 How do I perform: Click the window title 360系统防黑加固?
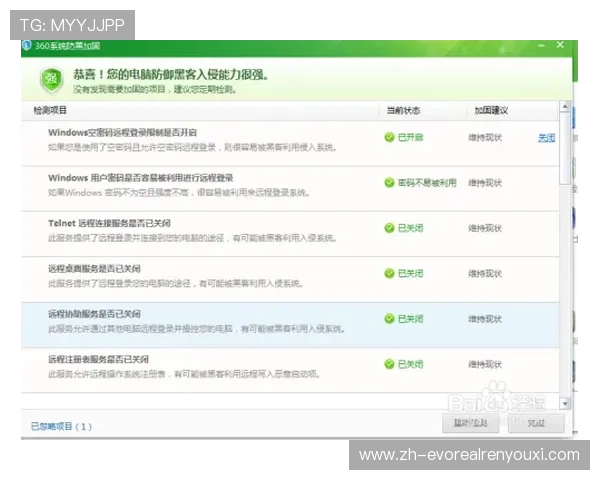pos(68,46)
